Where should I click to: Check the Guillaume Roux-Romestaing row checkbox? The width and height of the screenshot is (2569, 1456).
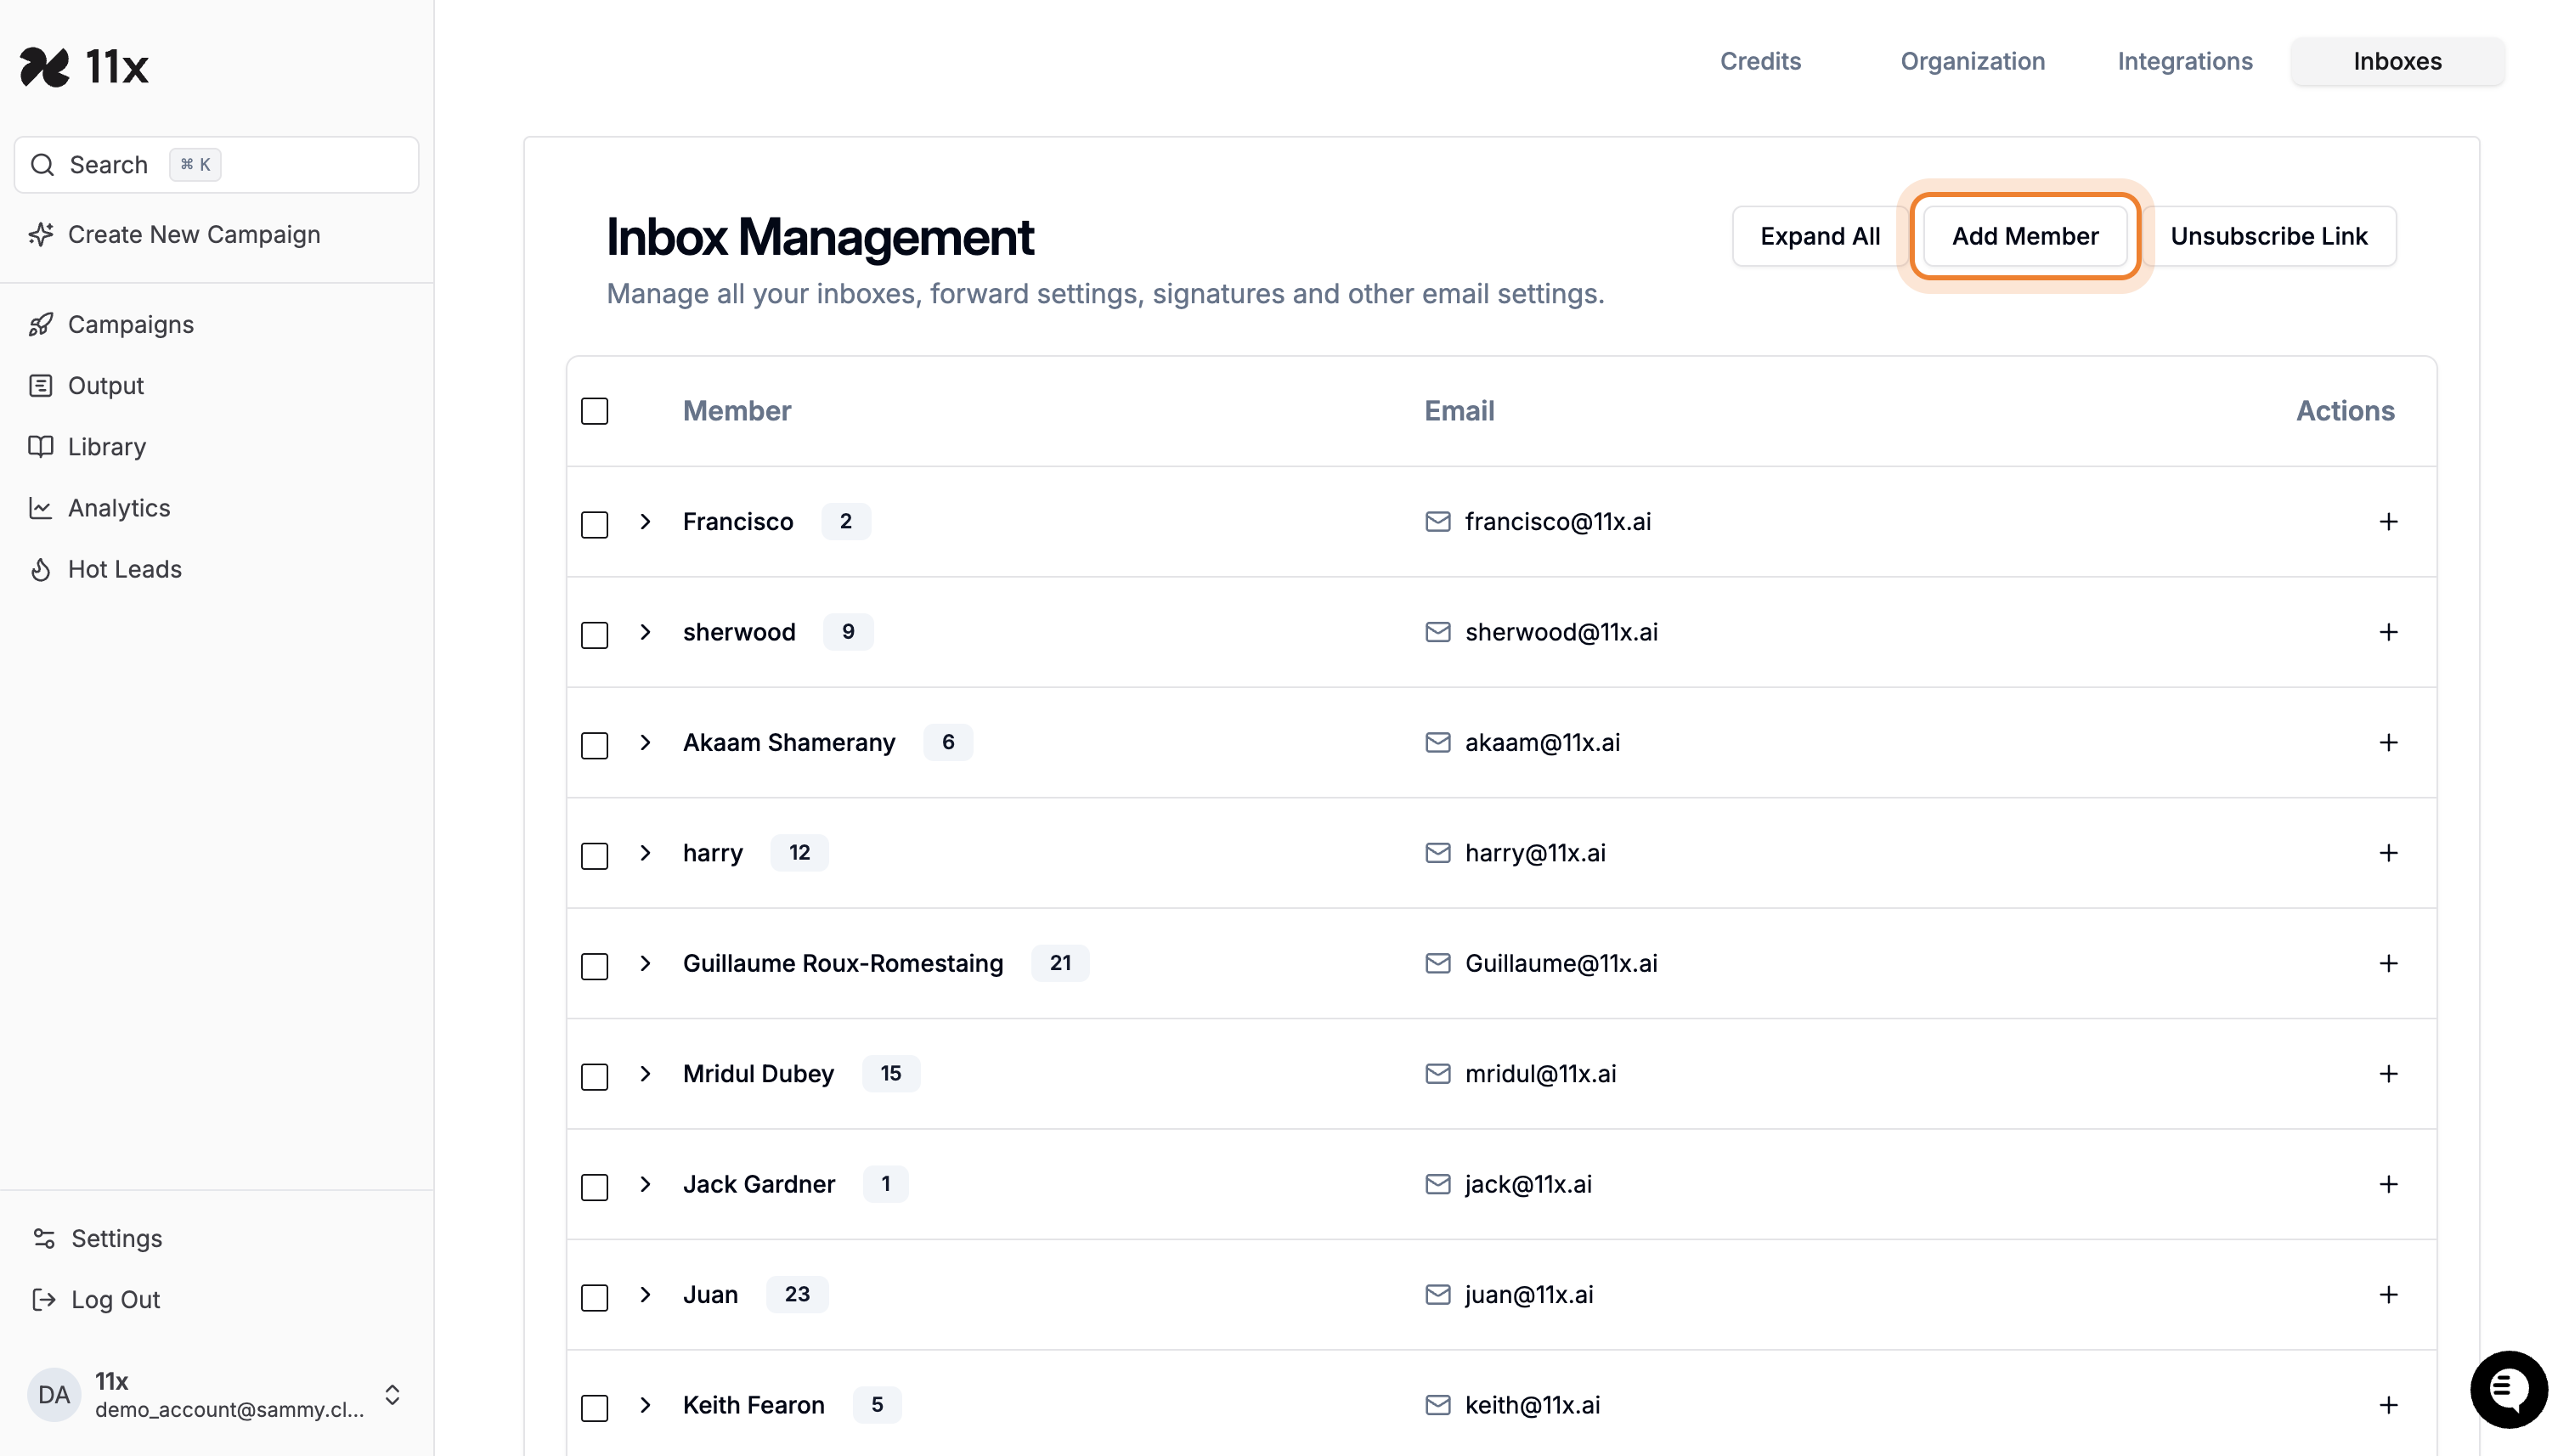pyautogui.click(x=594, y=967)
